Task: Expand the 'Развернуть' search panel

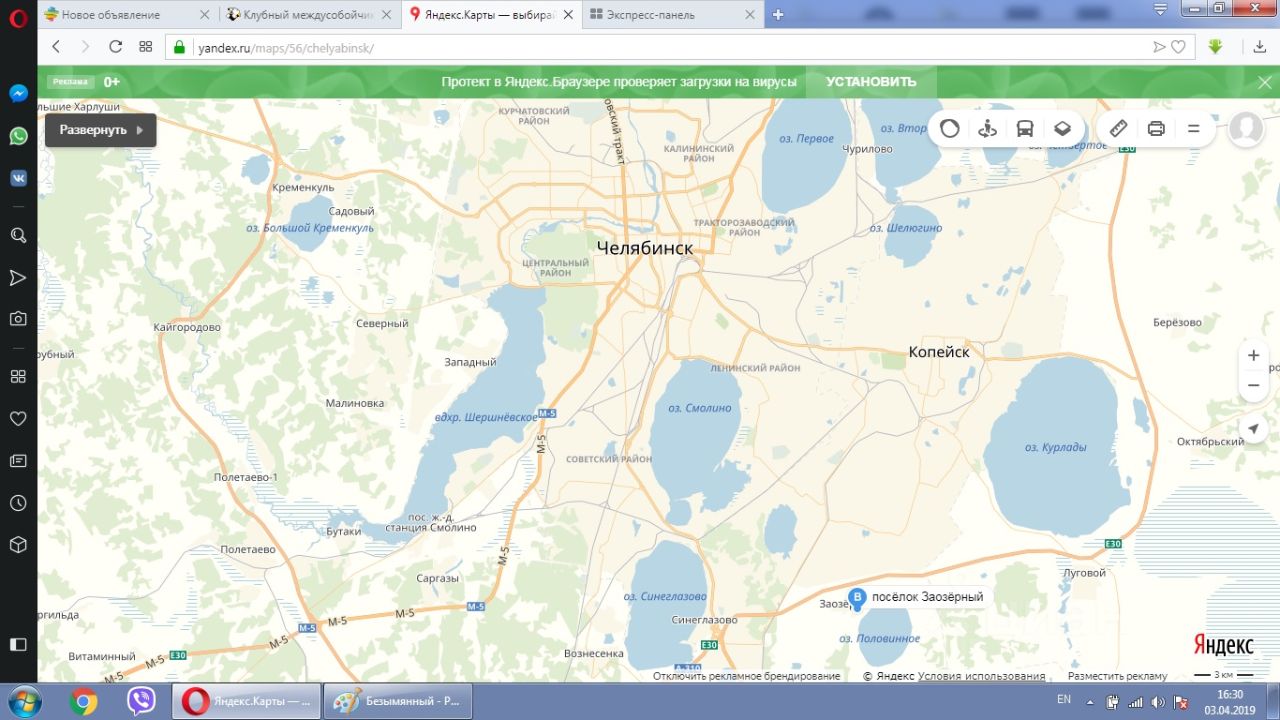Action: coord(100,130)
